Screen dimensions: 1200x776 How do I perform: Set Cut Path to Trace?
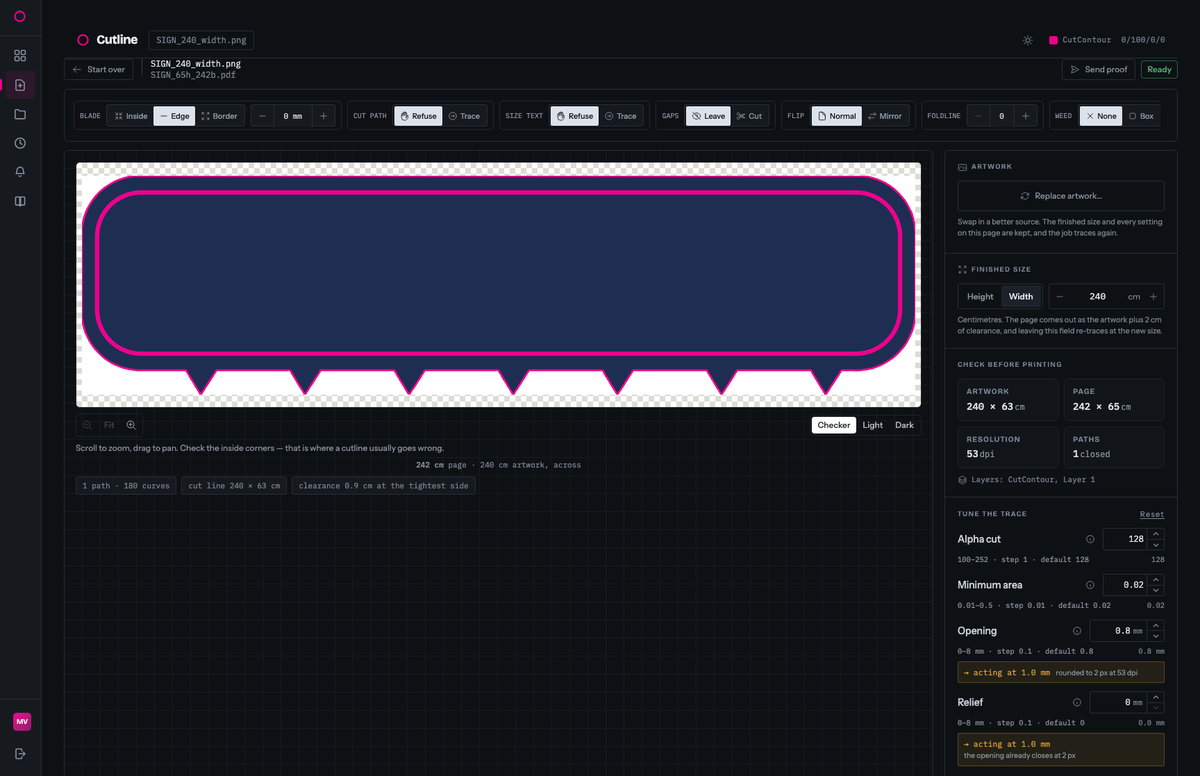[464, 116]
